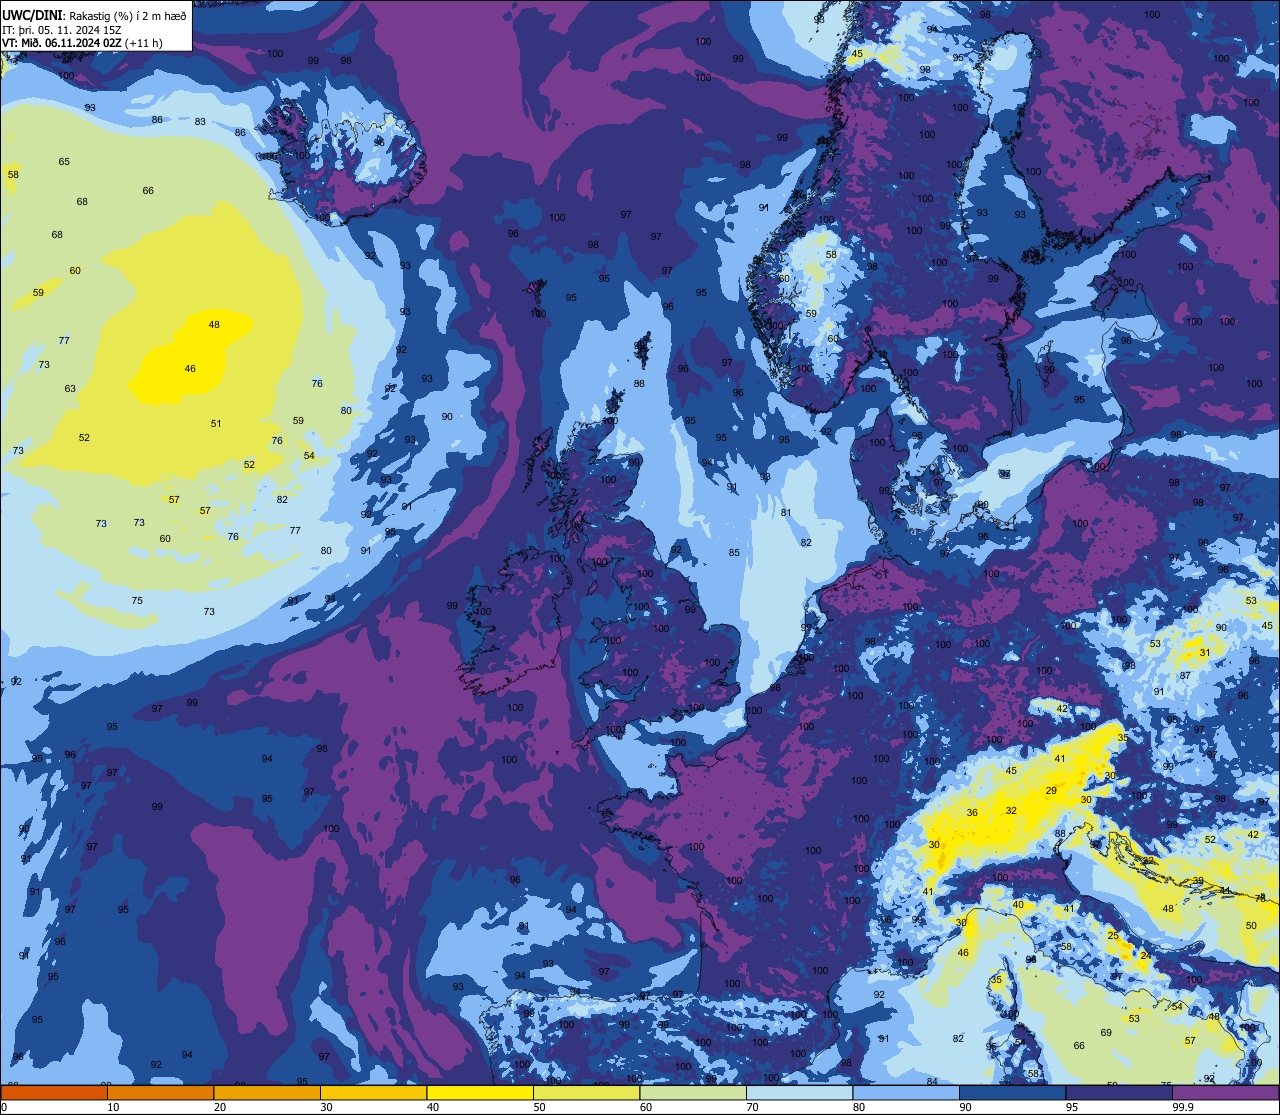Pick the light blue 70–80 legend swatch
Screen dimensions: 1280x1115
click(x=799, y=1093)
